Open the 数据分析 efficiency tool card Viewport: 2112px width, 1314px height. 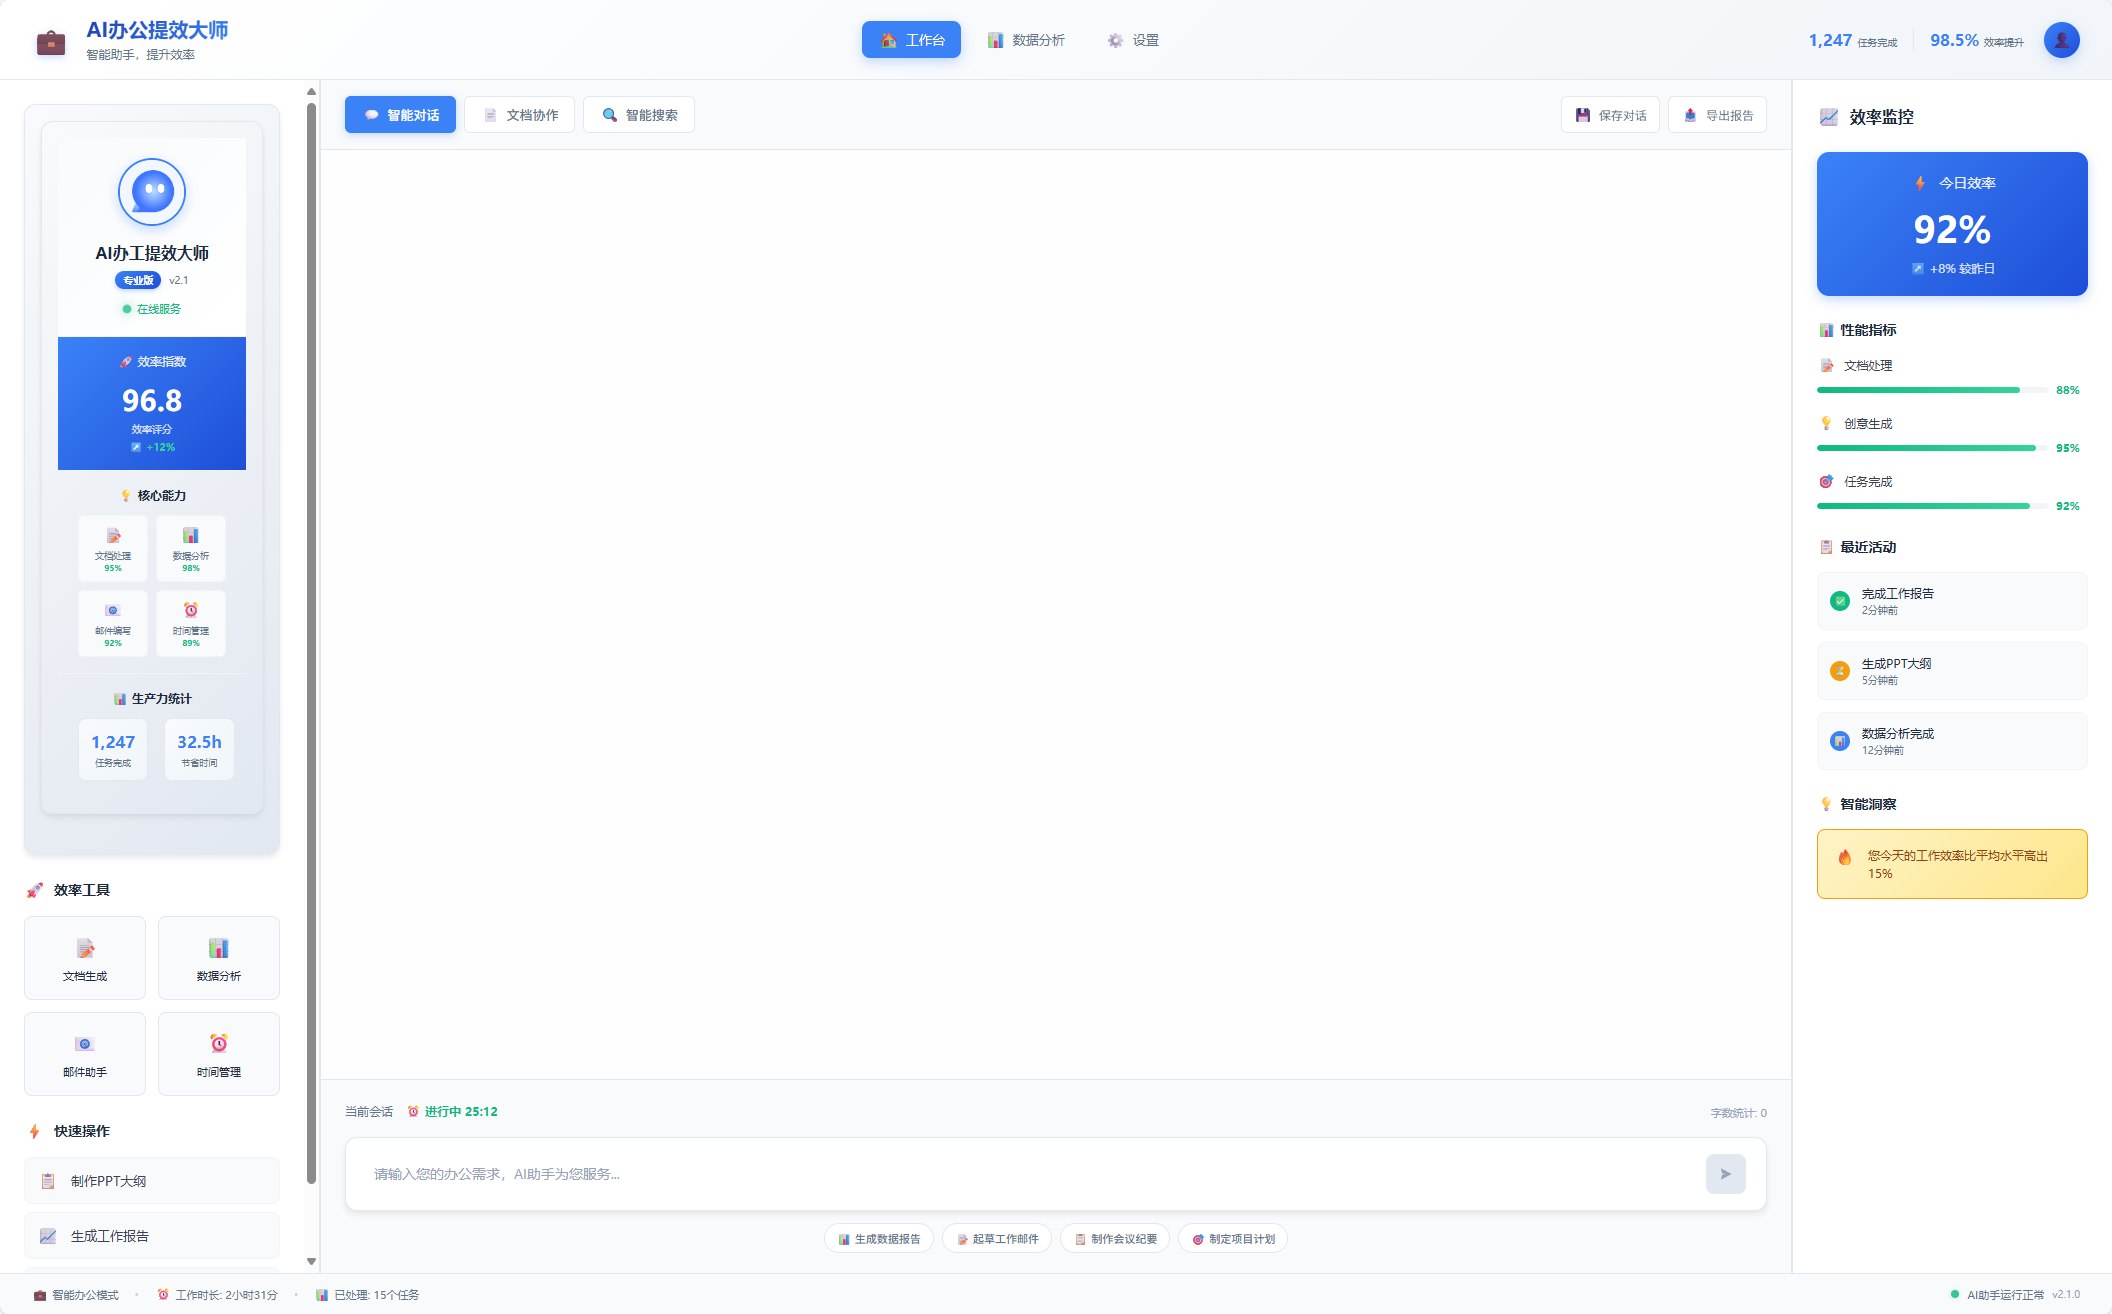pos(218,958)
